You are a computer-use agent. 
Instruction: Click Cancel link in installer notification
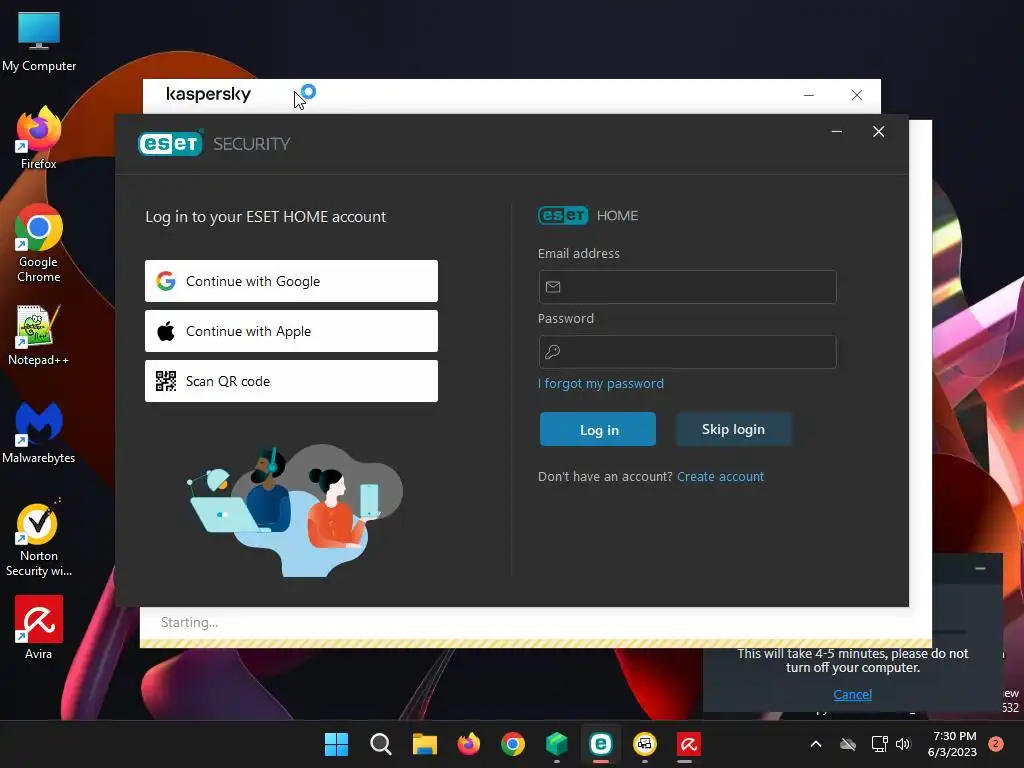(852, 694)
